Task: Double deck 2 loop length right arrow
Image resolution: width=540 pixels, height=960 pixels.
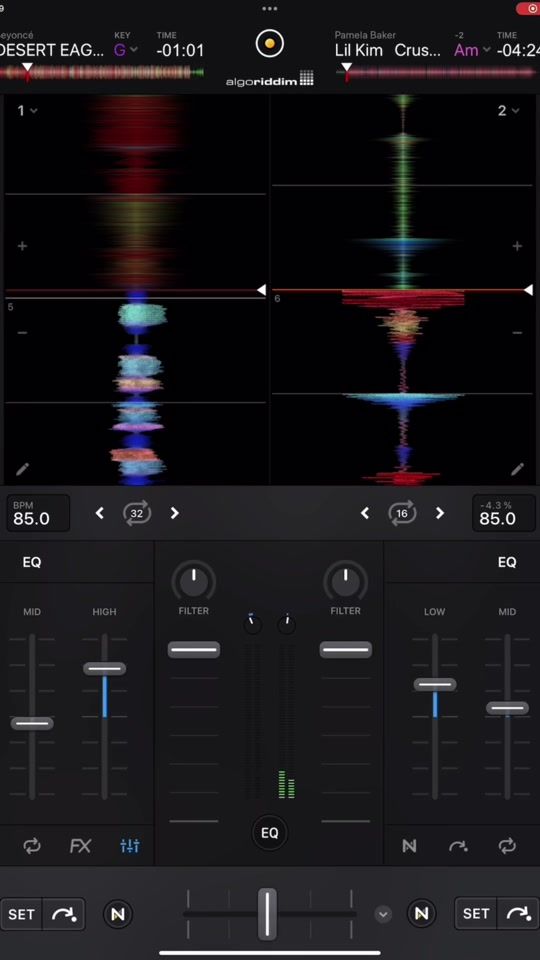Action: 440,513
